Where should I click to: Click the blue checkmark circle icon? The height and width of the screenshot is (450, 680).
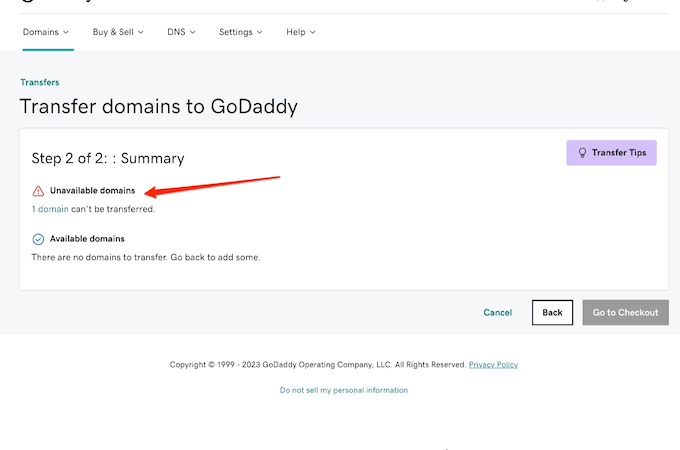tap(38, 239)
